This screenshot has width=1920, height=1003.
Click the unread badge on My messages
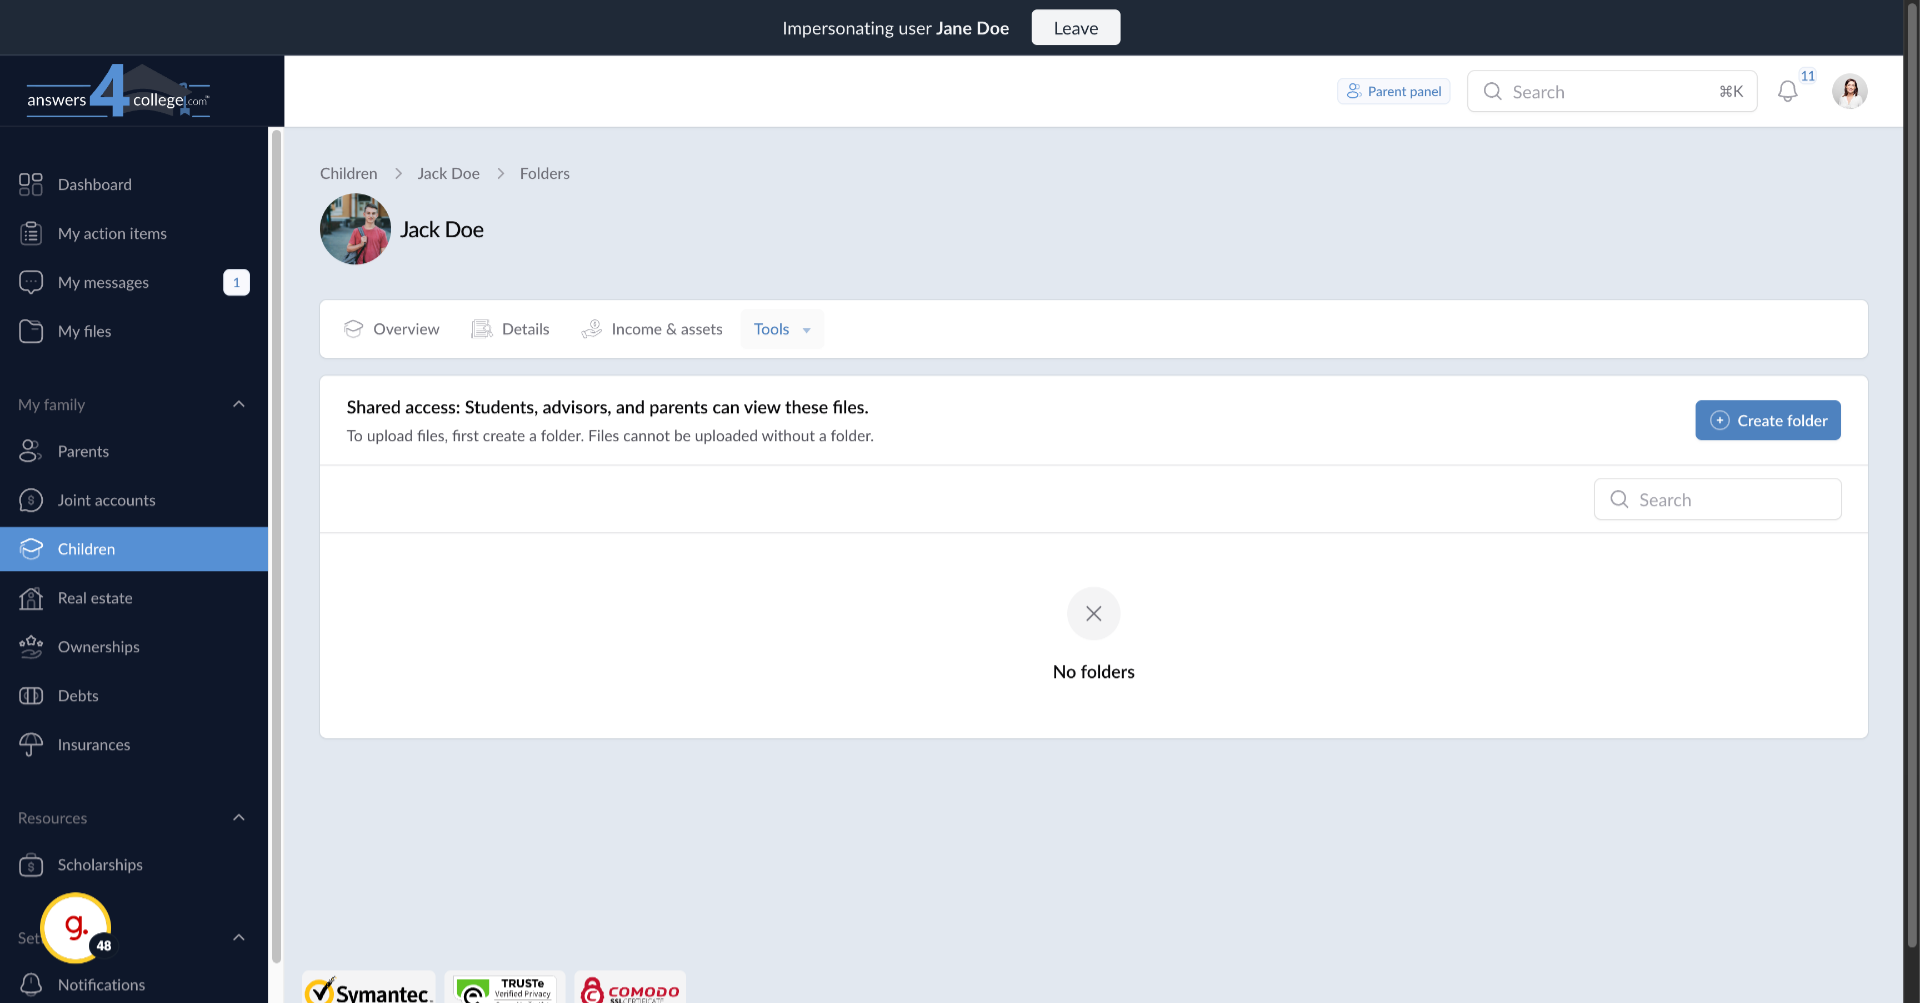click(236, 282)
